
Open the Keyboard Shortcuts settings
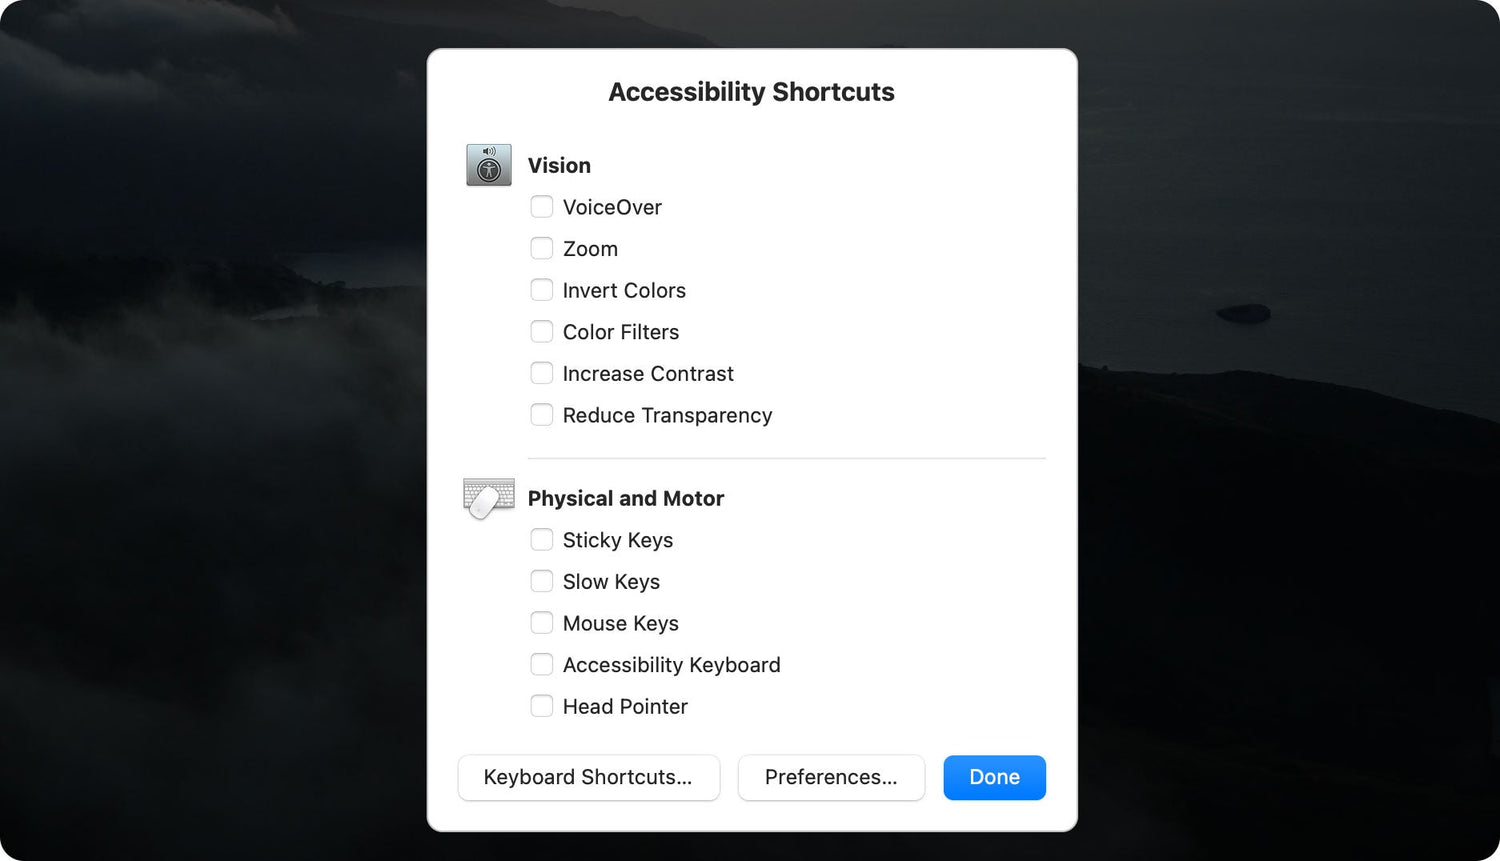click(x=588, y=777)
